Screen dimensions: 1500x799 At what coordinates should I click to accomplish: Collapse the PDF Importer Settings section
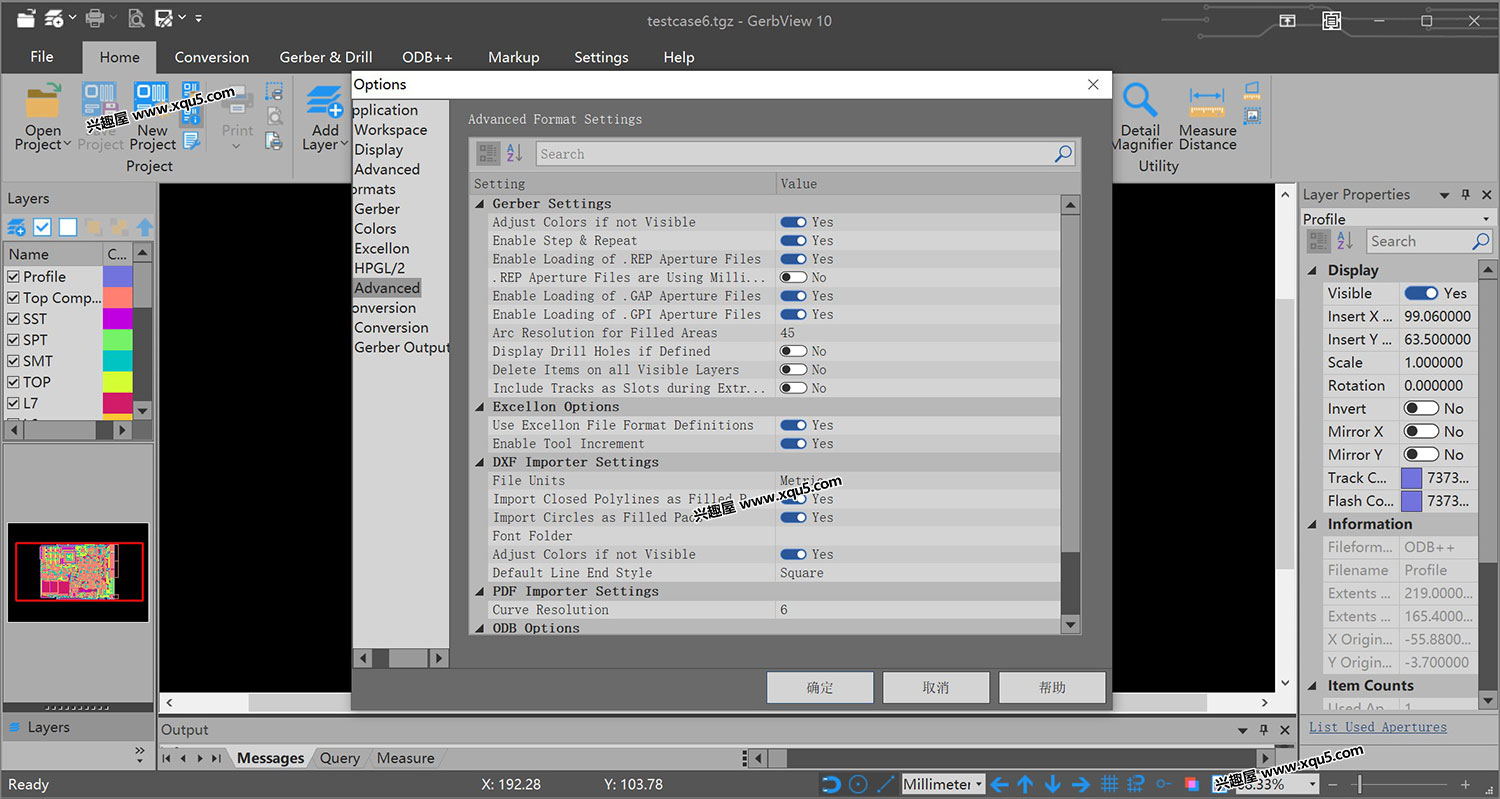pyautogui.click(x=480, y=591)
